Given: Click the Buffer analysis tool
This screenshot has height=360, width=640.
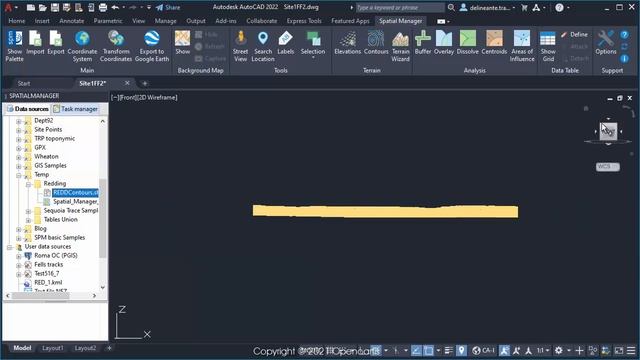Looking at the screenshot, I should (423, 42).
